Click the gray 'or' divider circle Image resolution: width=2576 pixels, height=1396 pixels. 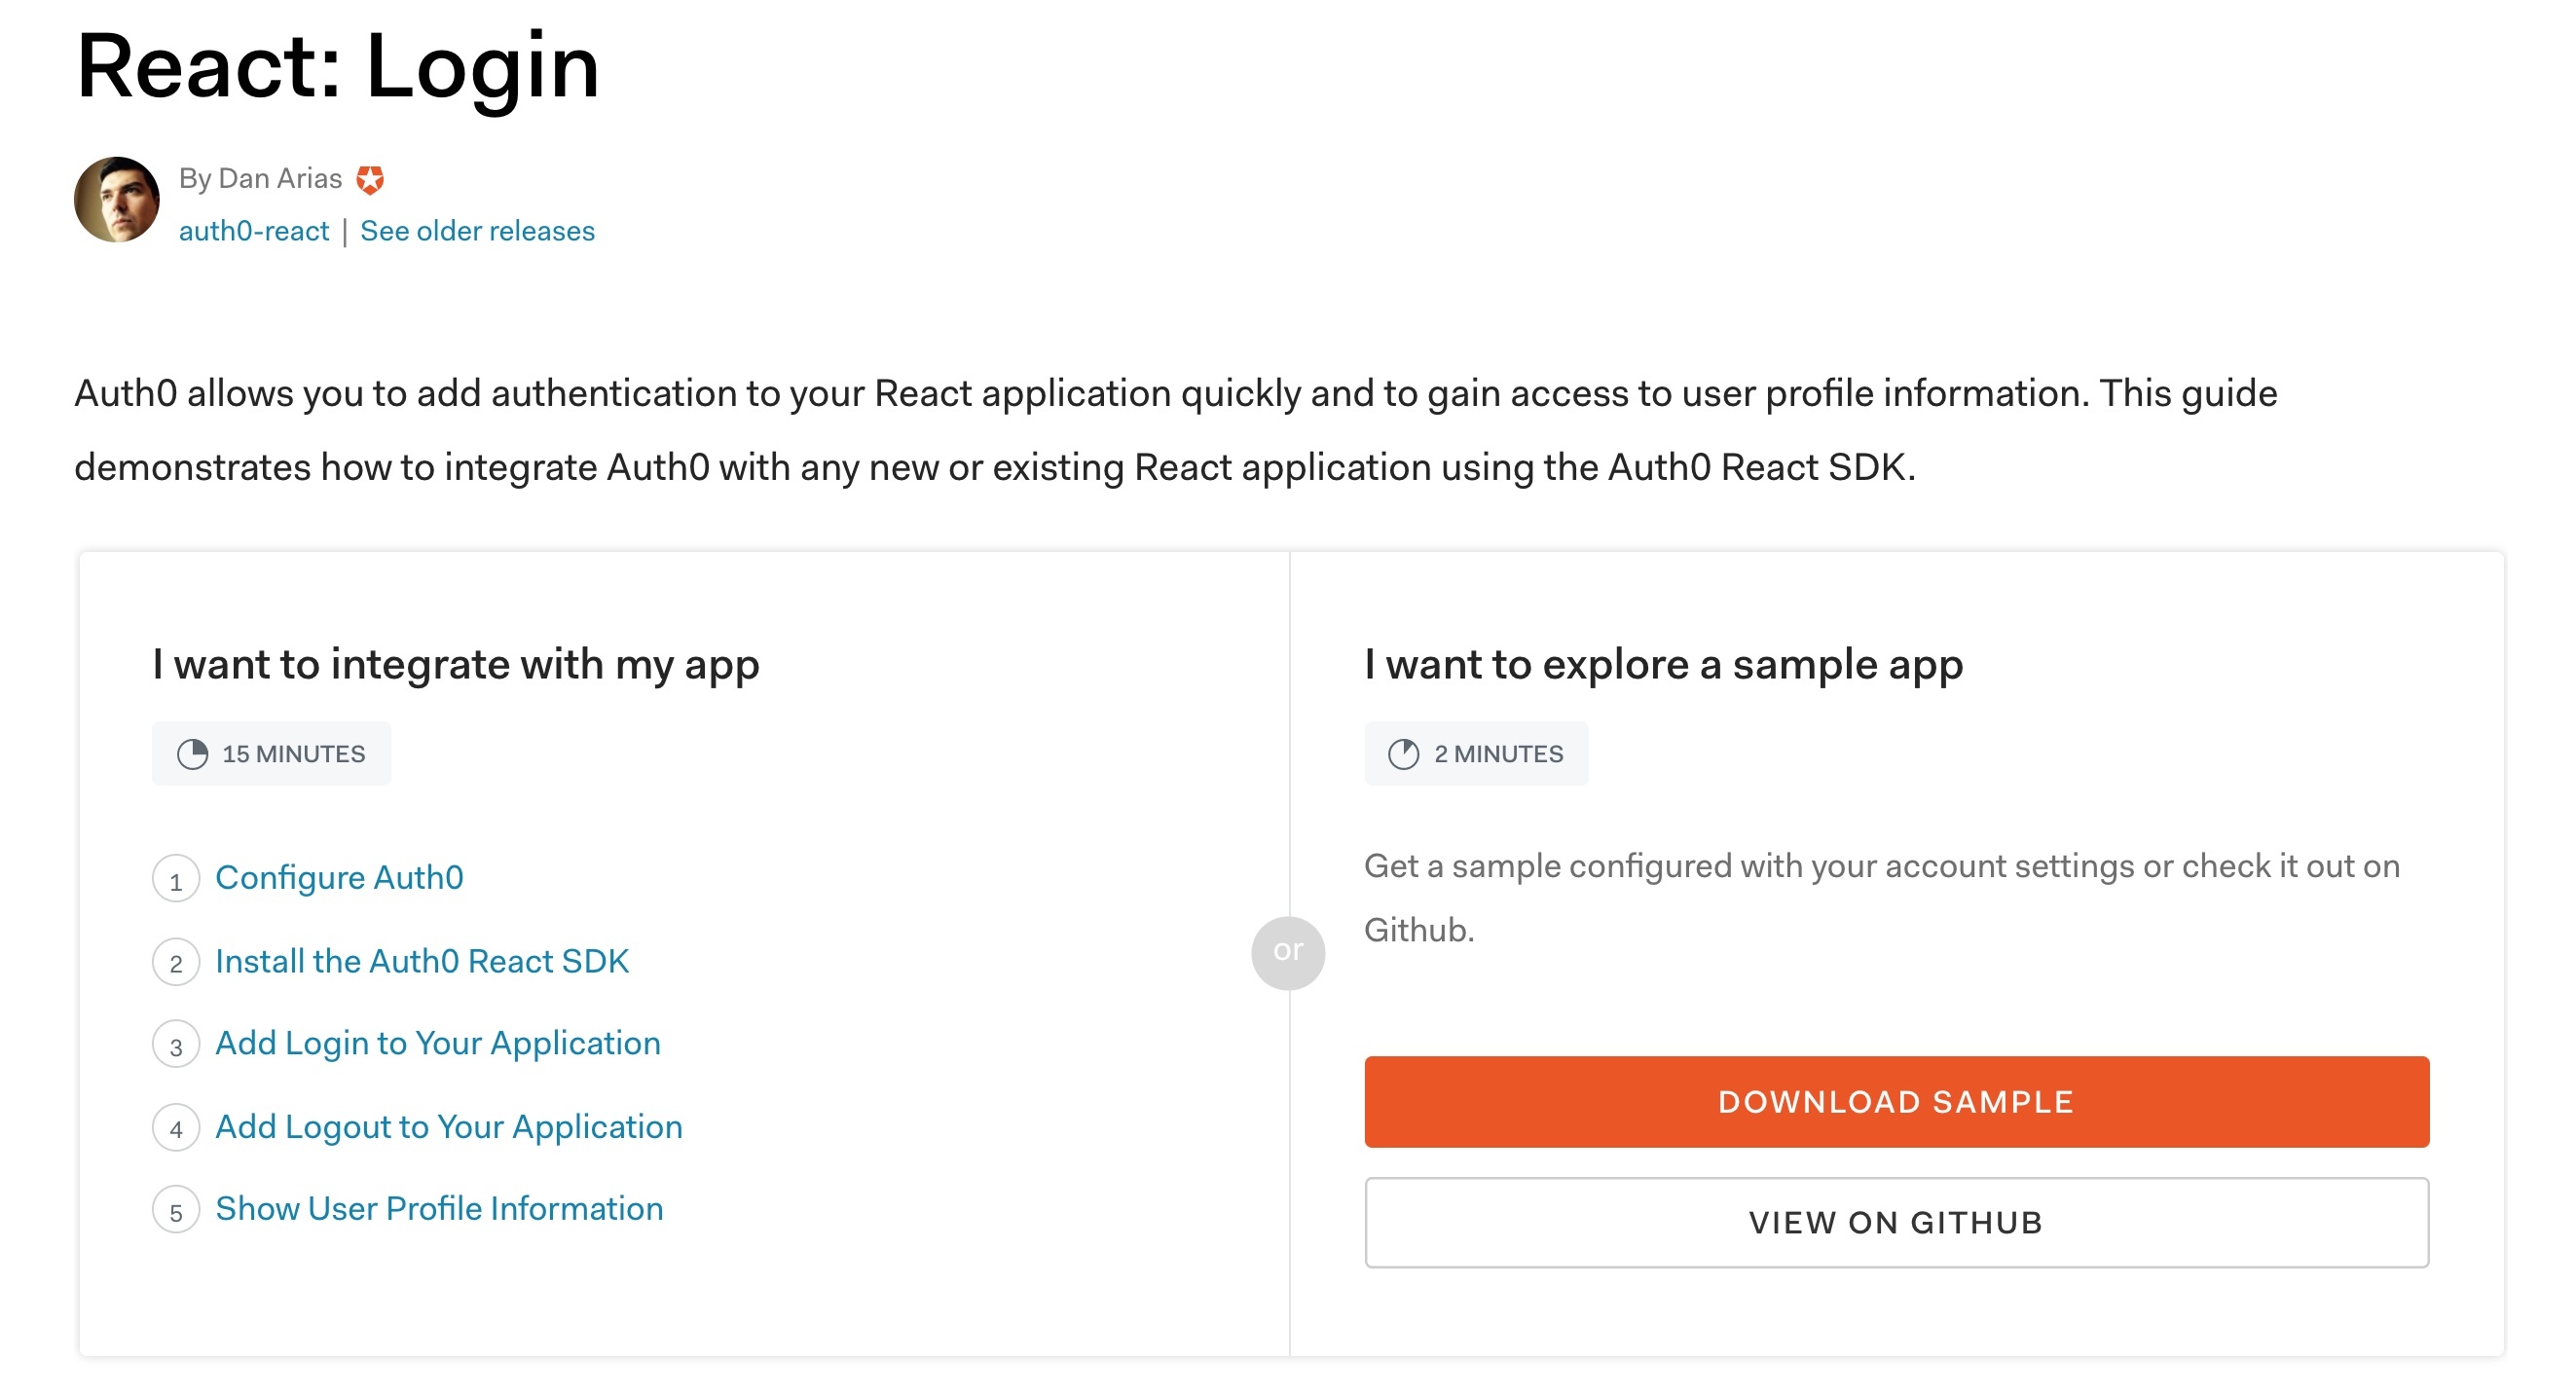click(x=1288, y=952)
